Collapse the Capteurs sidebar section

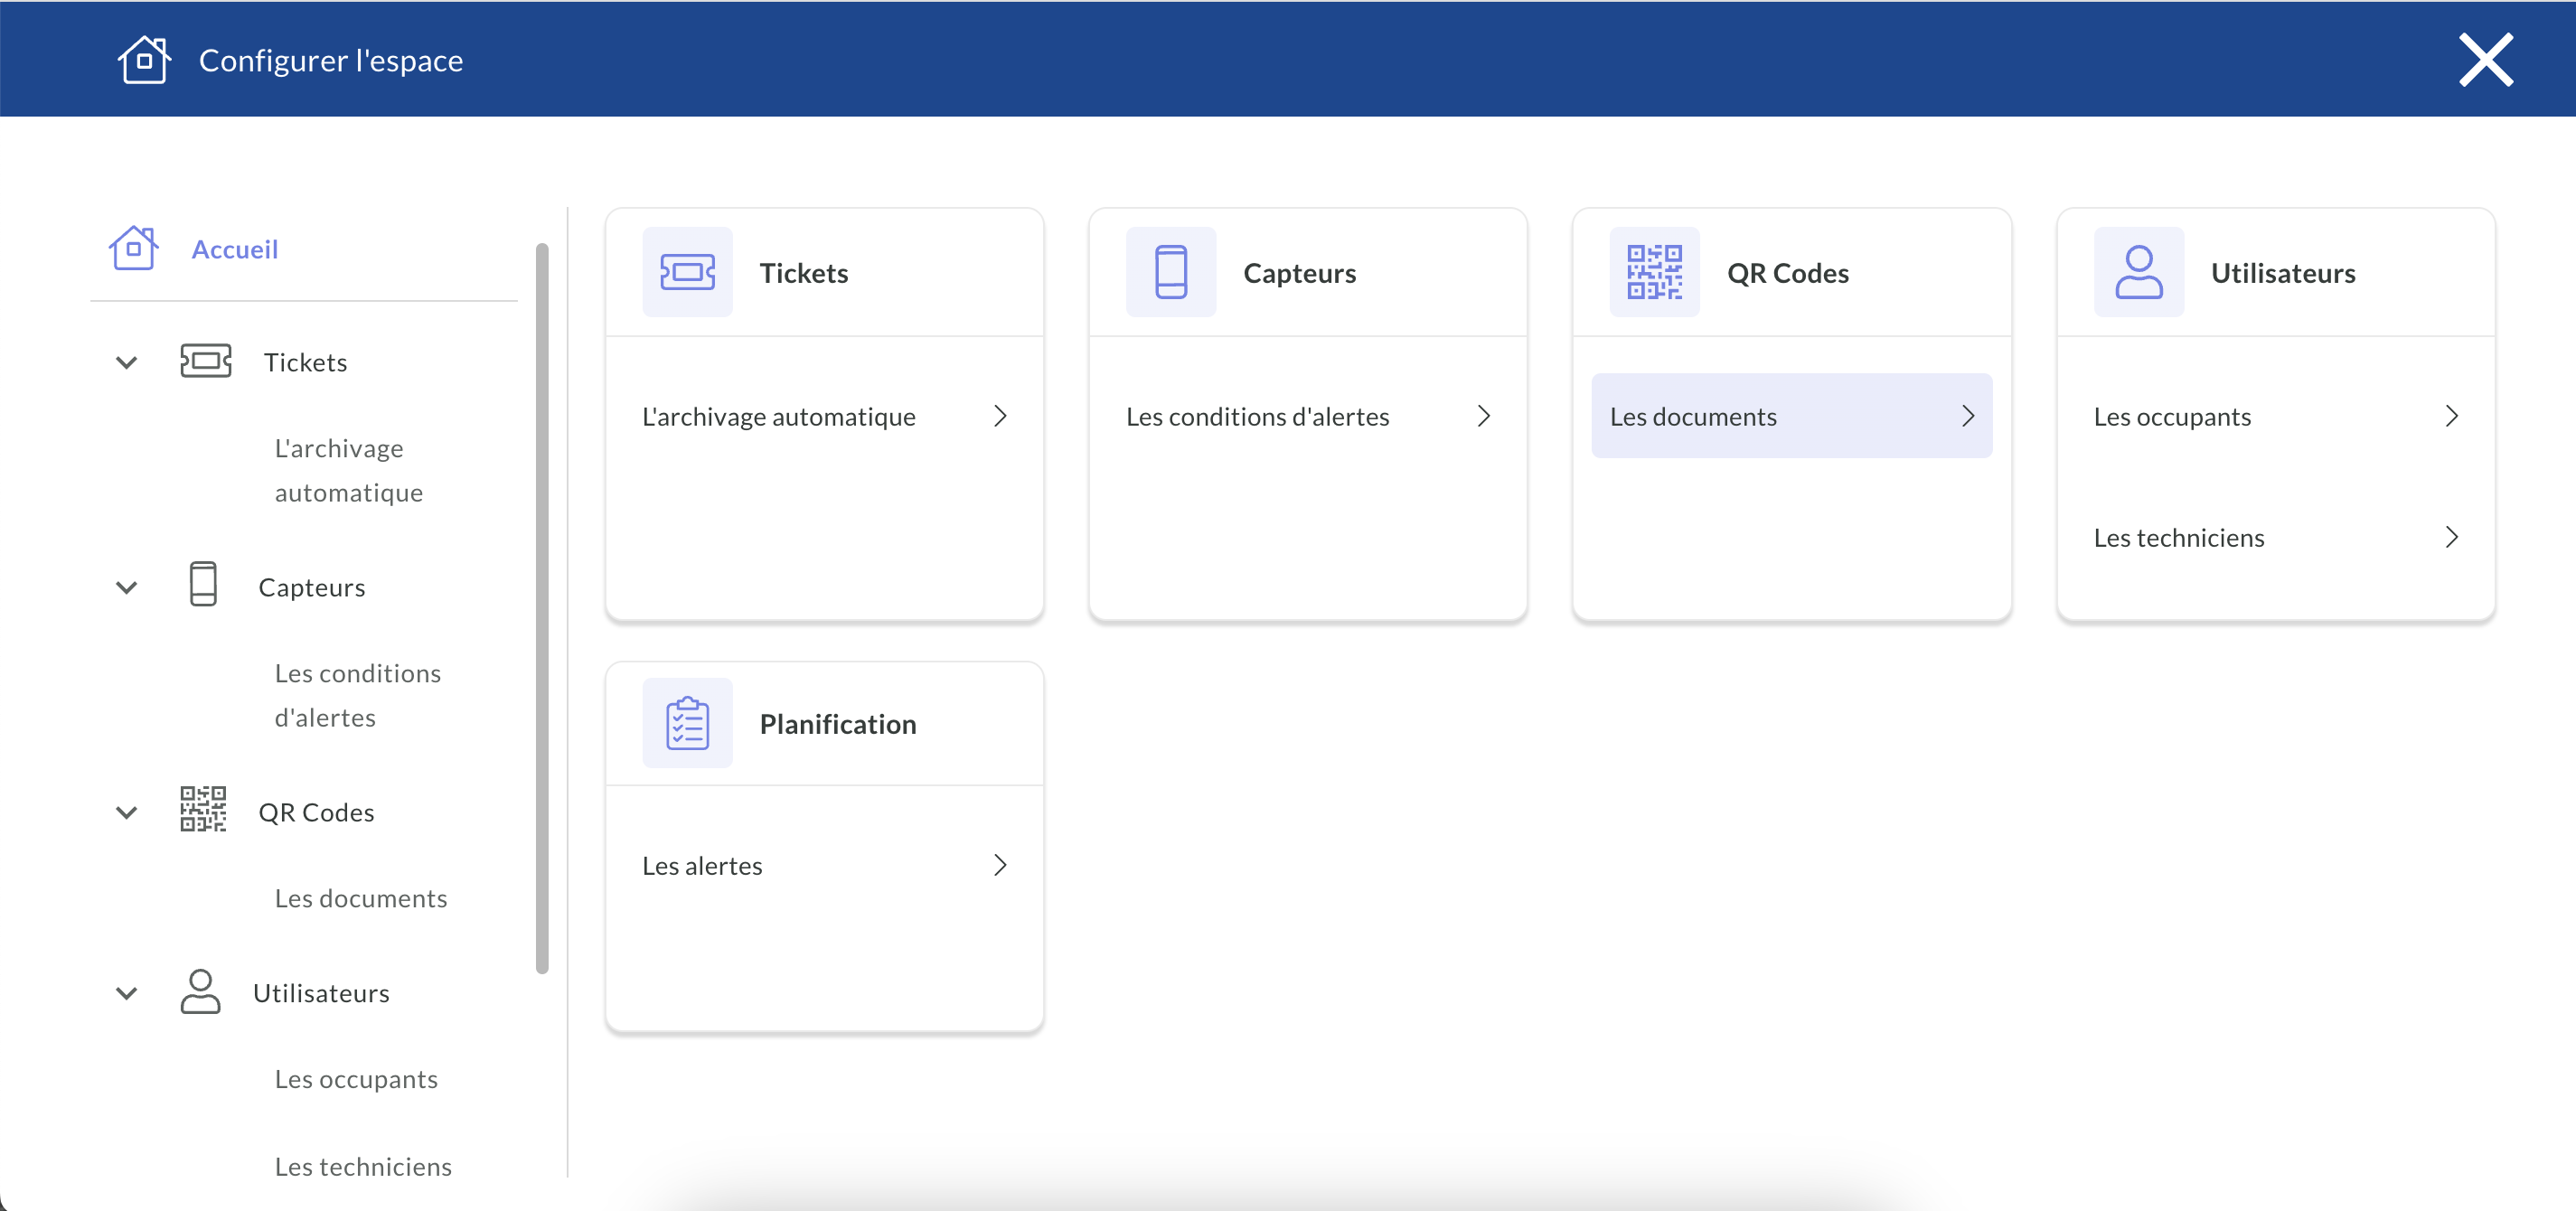(126, 587)
